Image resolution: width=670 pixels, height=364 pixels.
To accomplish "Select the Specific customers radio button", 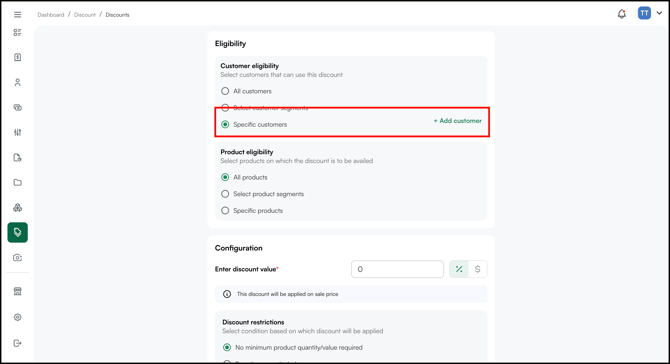I will click(225, 124).
